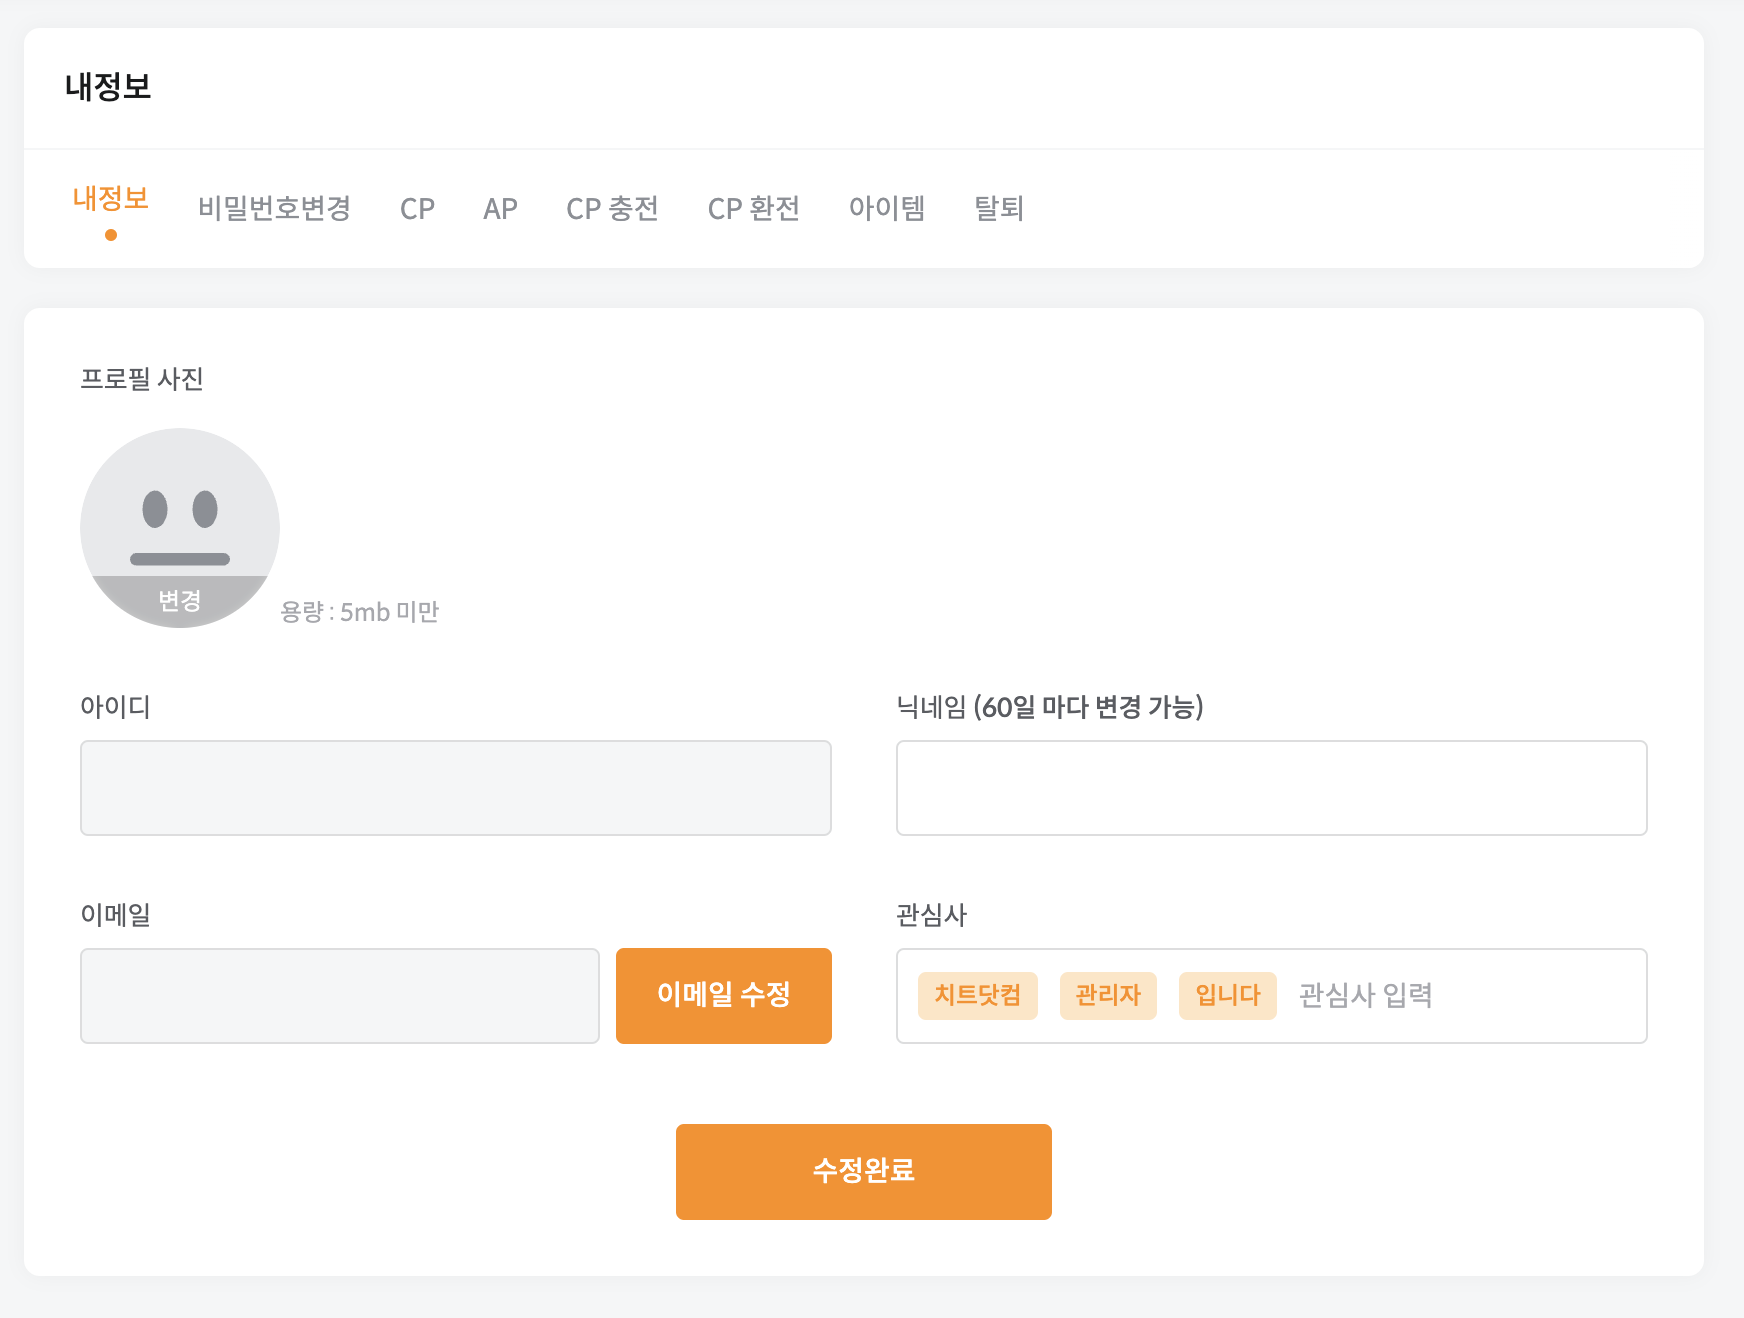Screen dimensions: 1744x1318
Task: Go to the CP tab
Action: (417, 208)
